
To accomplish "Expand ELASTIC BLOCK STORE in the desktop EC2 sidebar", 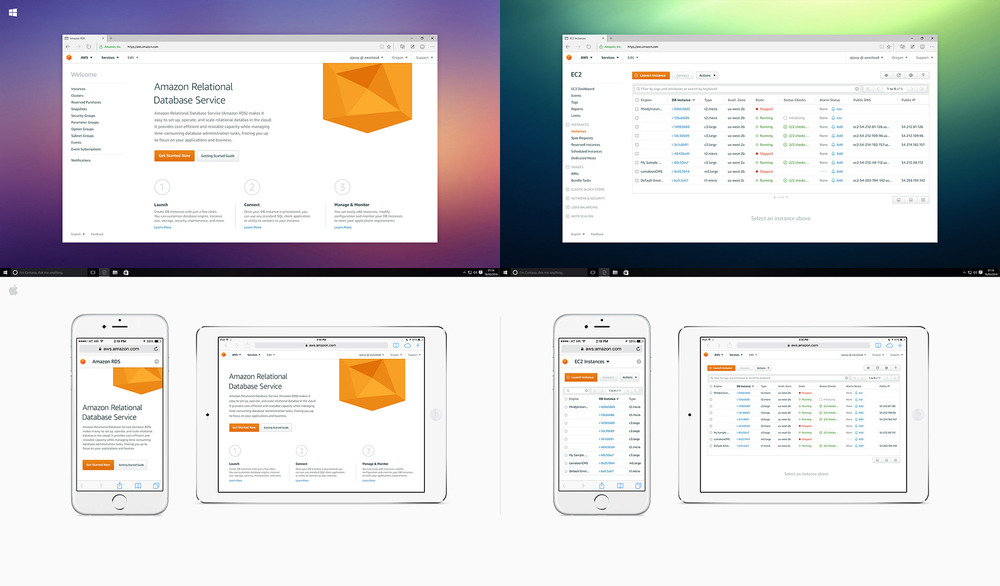I will point(568,189).
